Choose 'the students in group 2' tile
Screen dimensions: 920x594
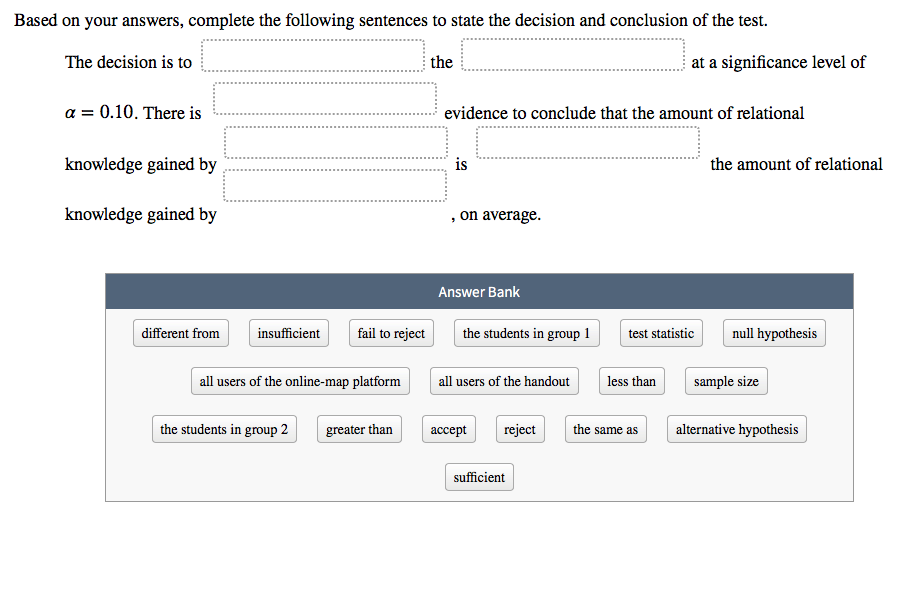224,430
